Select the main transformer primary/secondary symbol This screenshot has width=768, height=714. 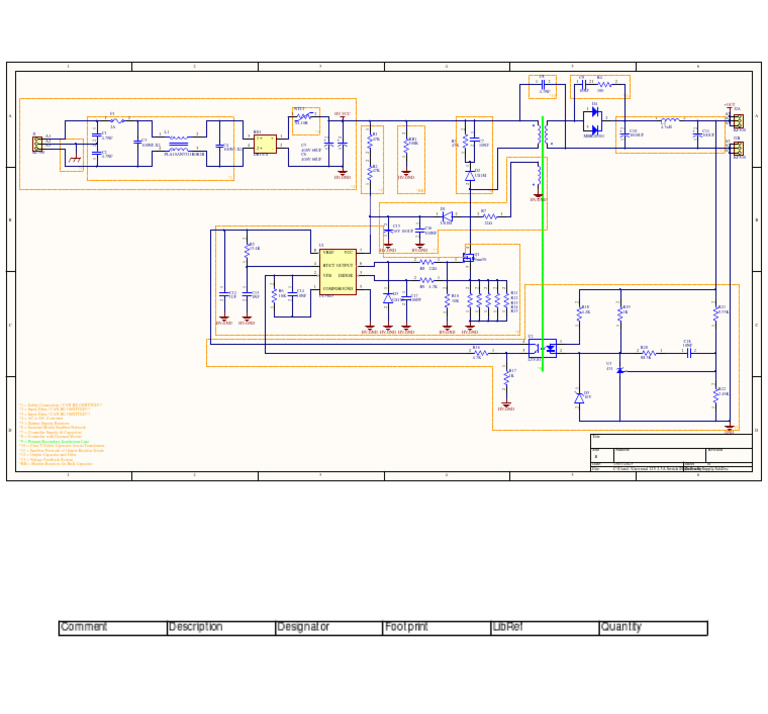click(543, 135)
